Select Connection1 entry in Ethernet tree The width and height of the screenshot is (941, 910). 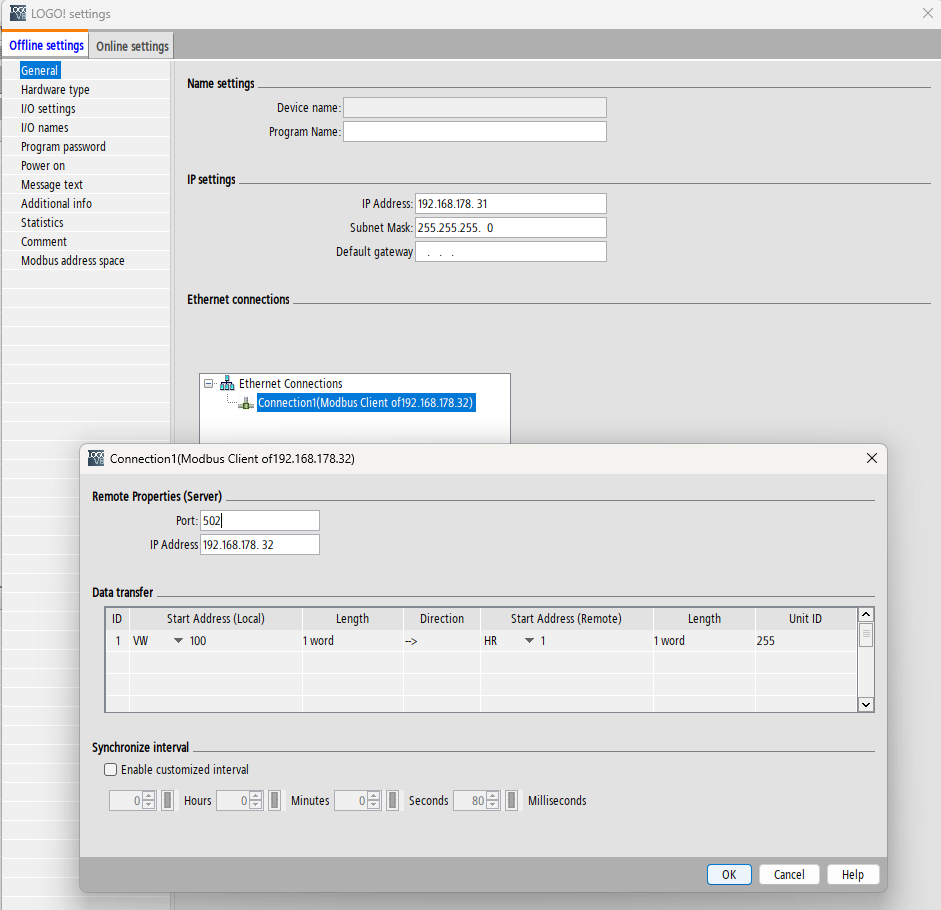365,403
